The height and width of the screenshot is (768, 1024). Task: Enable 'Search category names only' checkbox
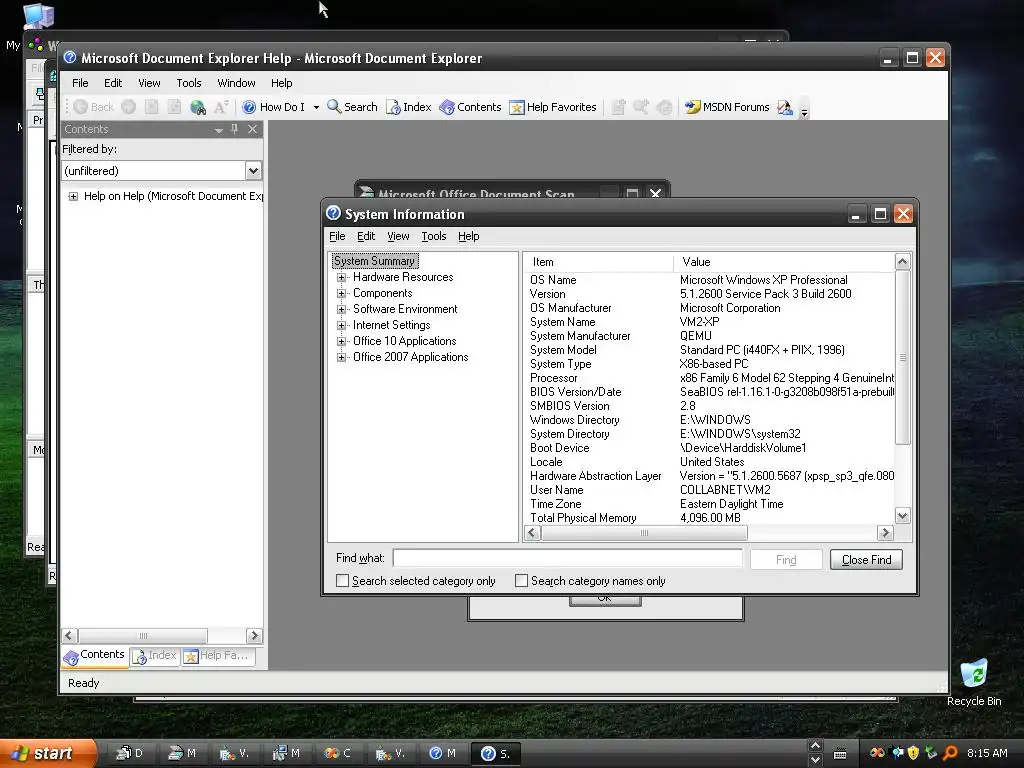pyautogui.click(x=521, y=581)
